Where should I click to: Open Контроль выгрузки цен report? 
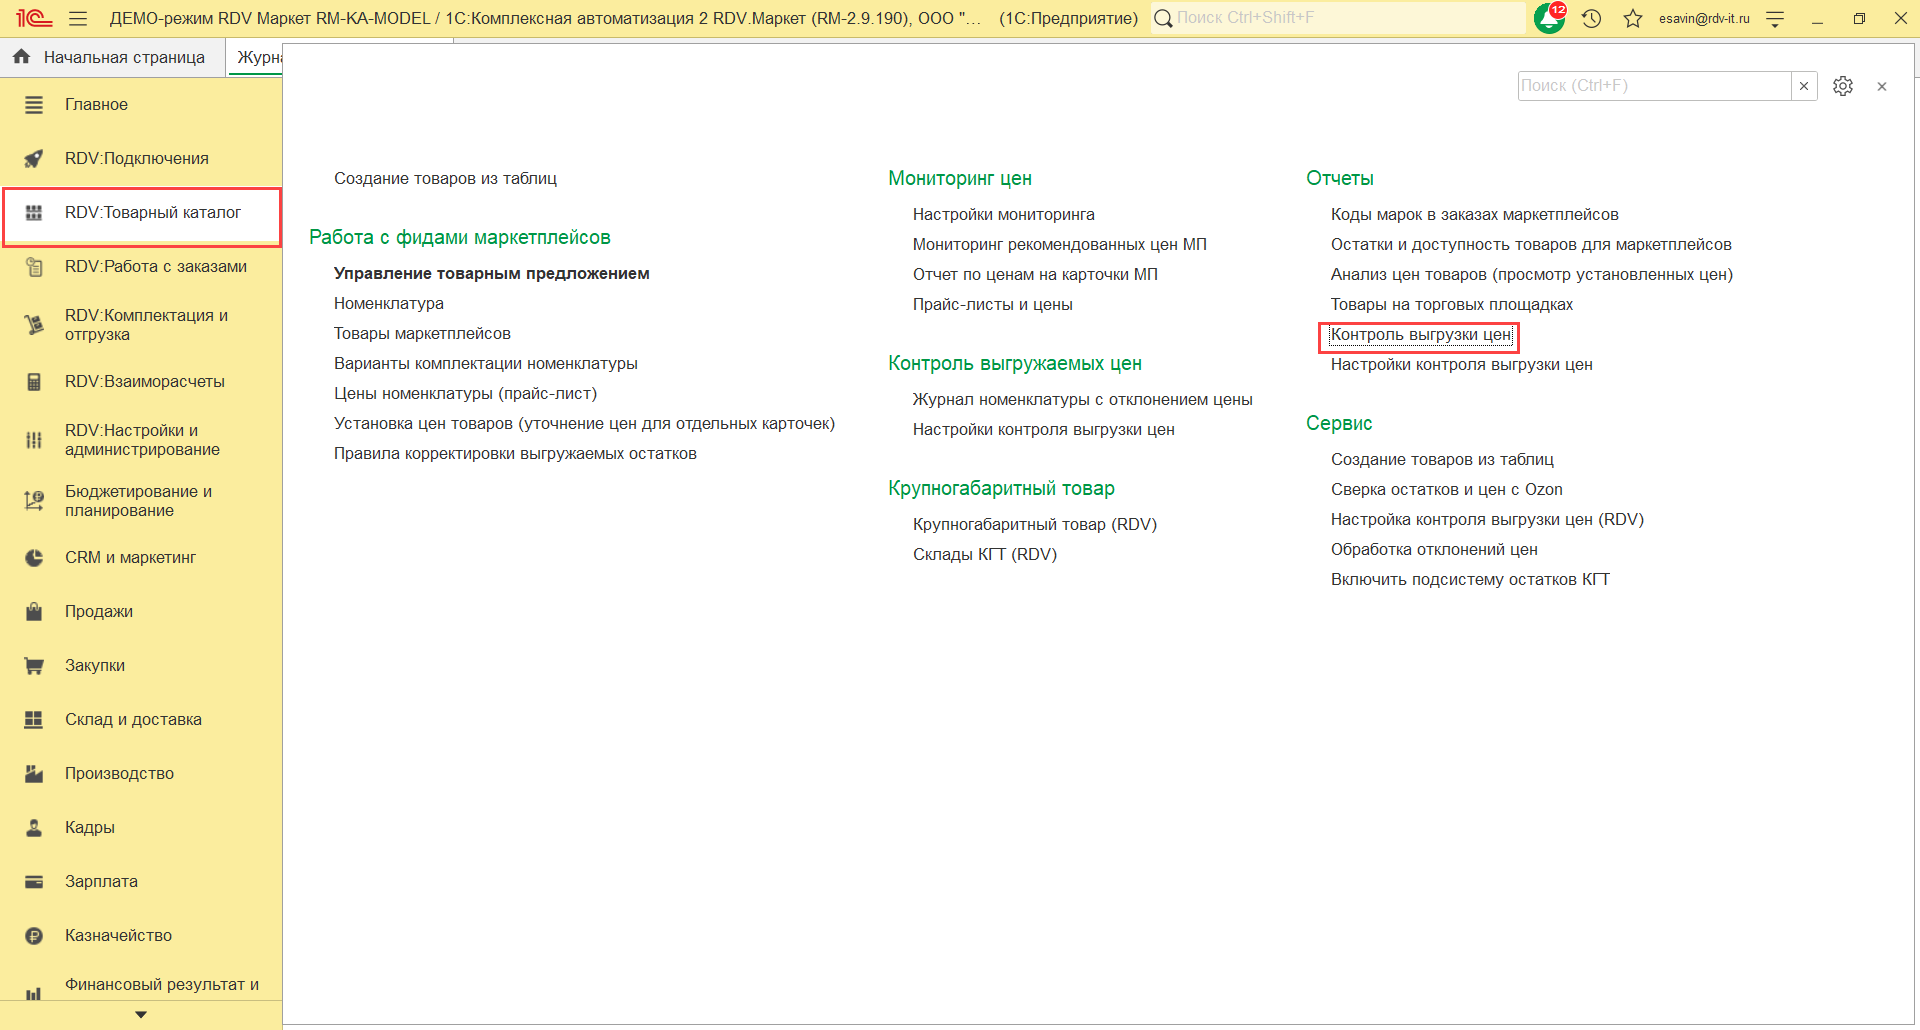pyautogui.click(x=1420, y=335)
